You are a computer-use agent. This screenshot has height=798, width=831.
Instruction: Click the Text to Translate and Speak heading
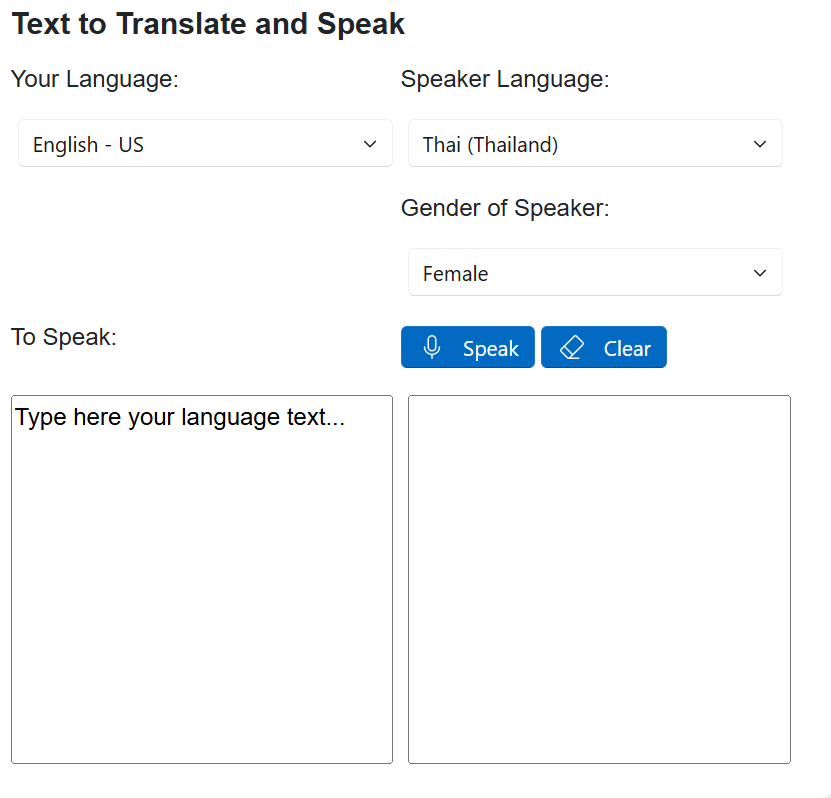tap(208, 23)
